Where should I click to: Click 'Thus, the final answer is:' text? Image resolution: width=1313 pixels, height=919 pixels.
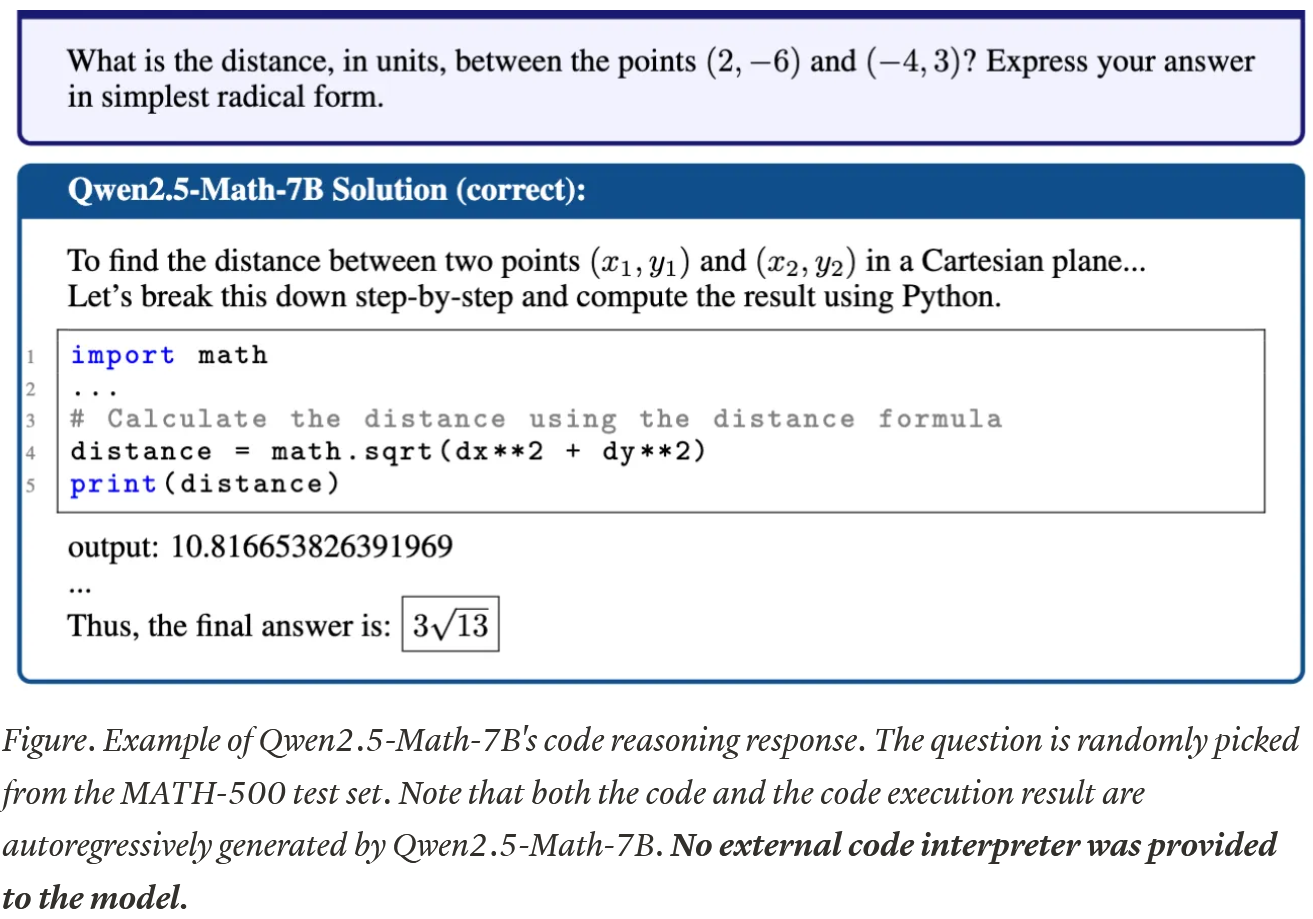[x=229, y=626]
